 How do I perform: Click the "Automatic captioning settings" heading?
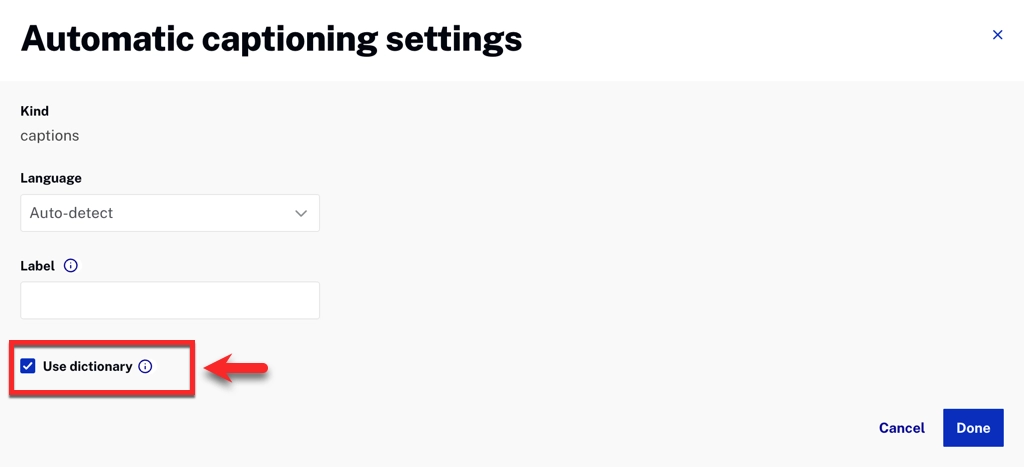click(271, 39)
